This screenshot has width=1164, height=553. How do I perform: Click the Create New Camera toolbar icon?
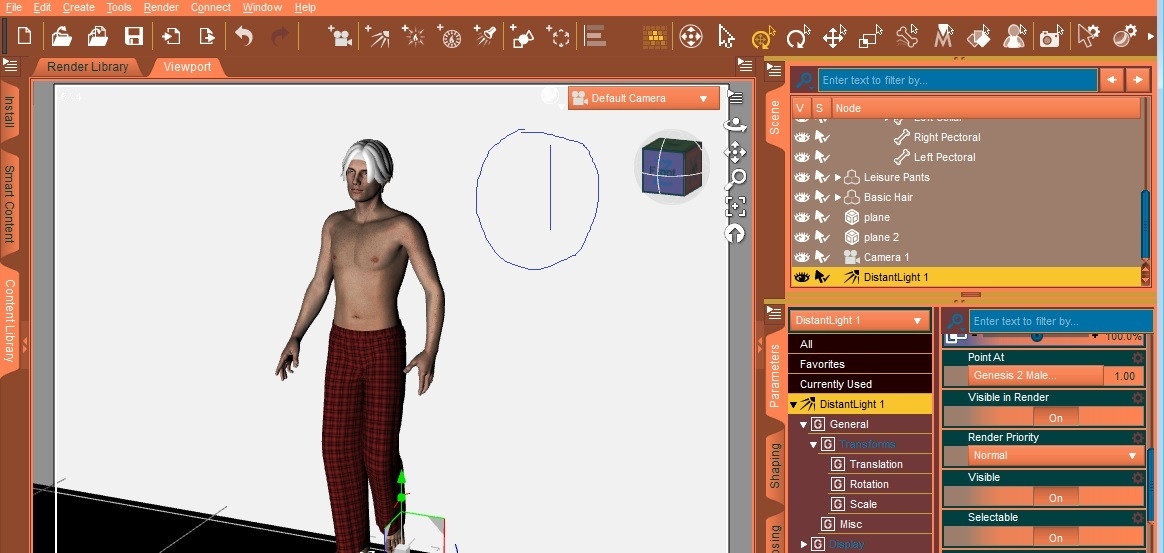coord(340,37)
